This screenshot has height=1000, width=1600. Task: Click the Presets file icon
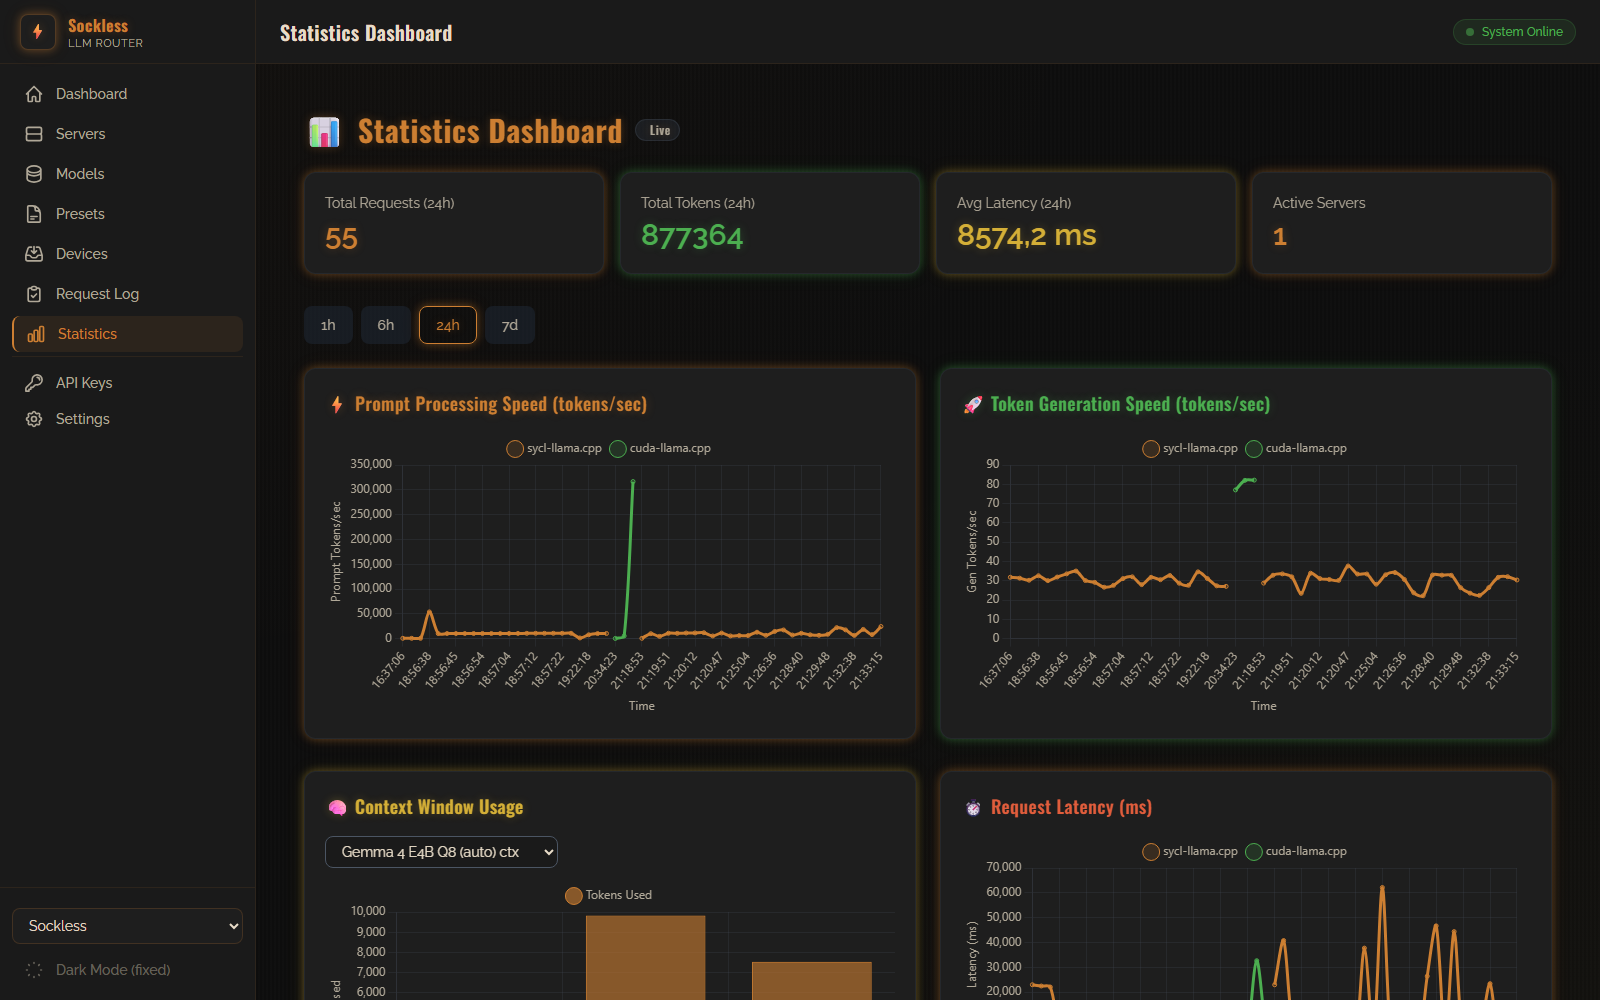coord(34,214)
